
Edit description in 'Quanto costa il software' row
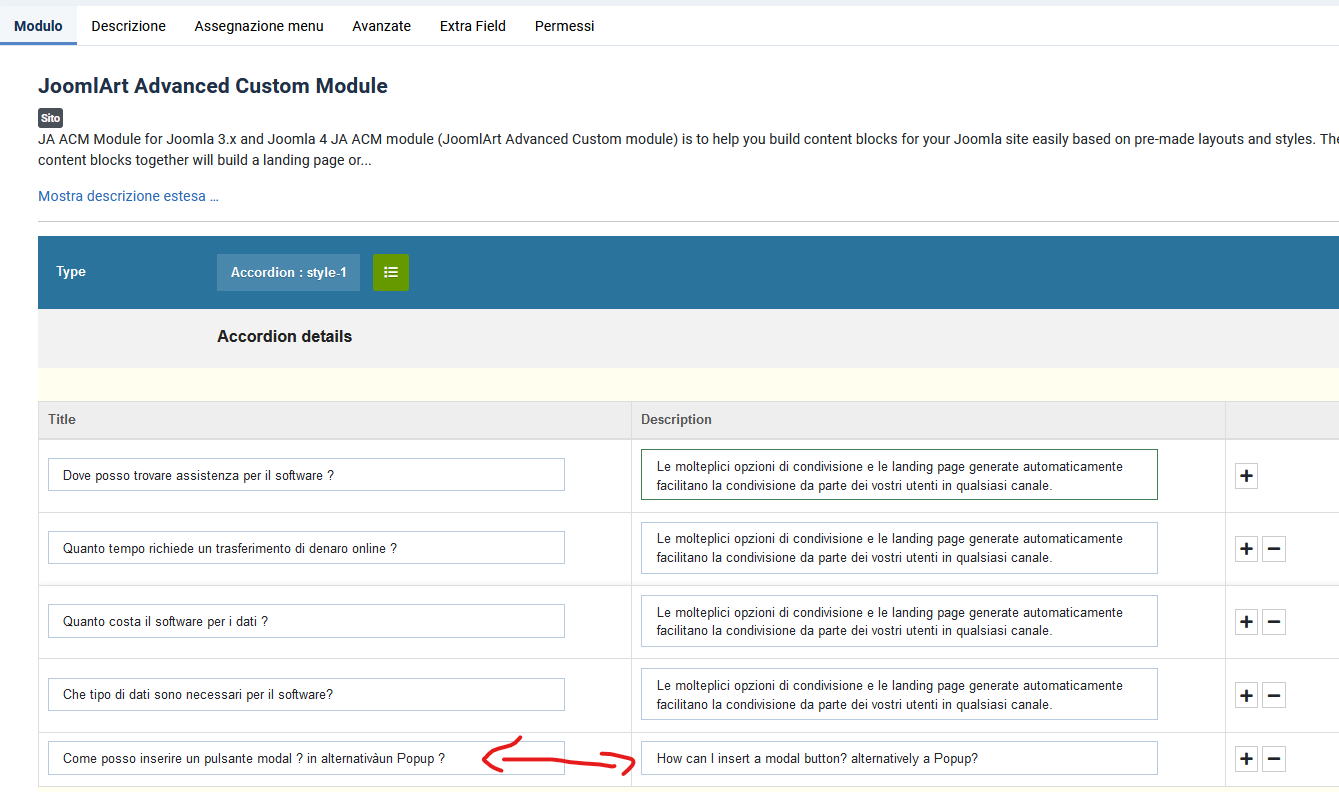tap(899, 621)
